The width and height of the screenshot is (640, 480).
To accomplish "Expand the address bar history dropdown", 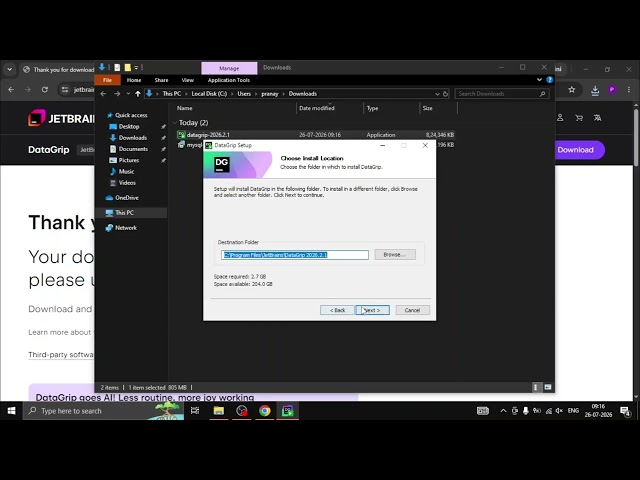I will (437, 94).
